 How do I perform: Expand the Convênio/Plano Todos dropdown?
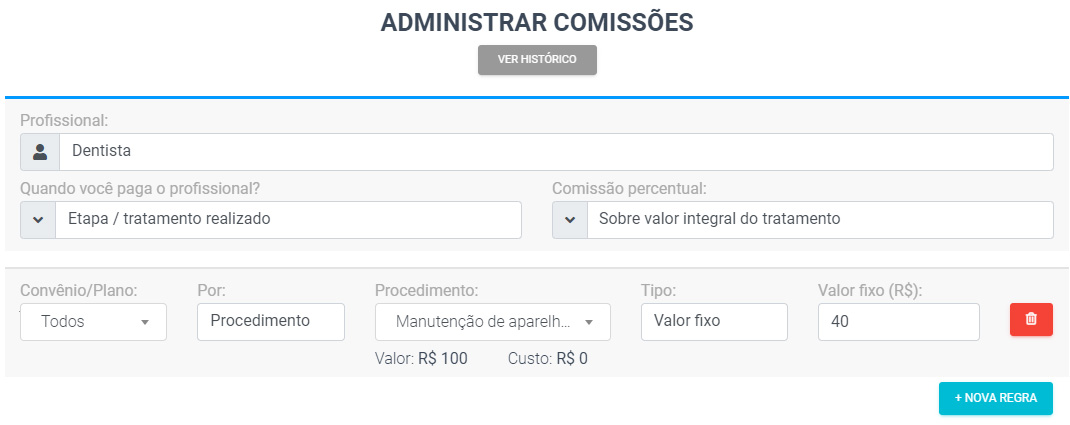93,321
